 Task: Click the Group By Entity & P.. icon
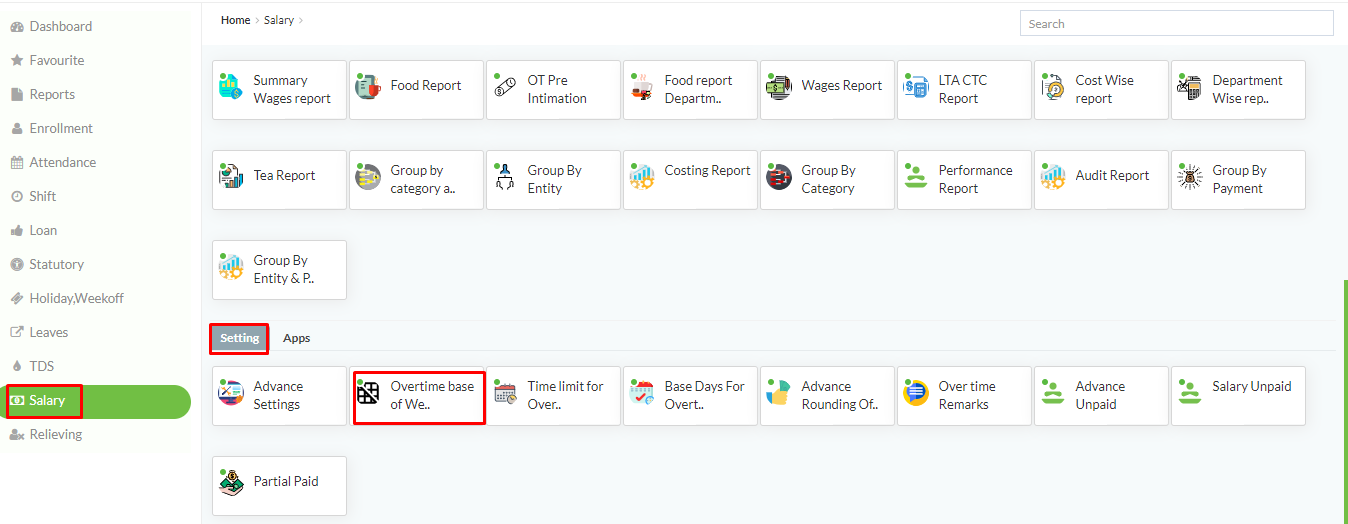(231, 268)
